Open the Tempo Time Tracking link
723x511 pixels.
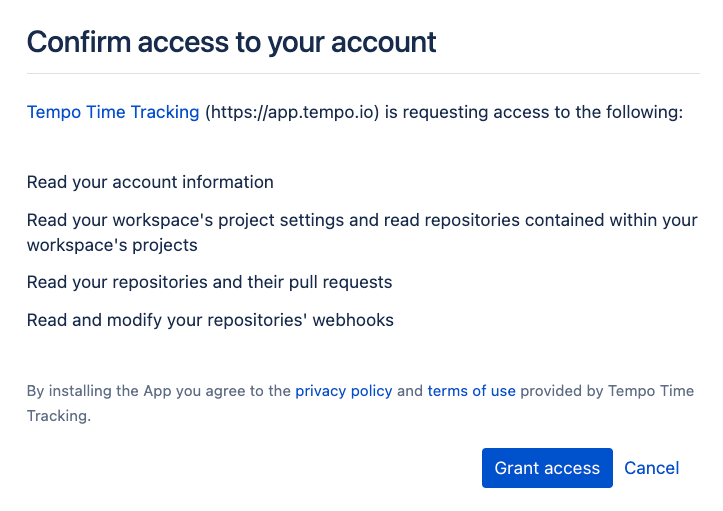(x=113, y=112)
